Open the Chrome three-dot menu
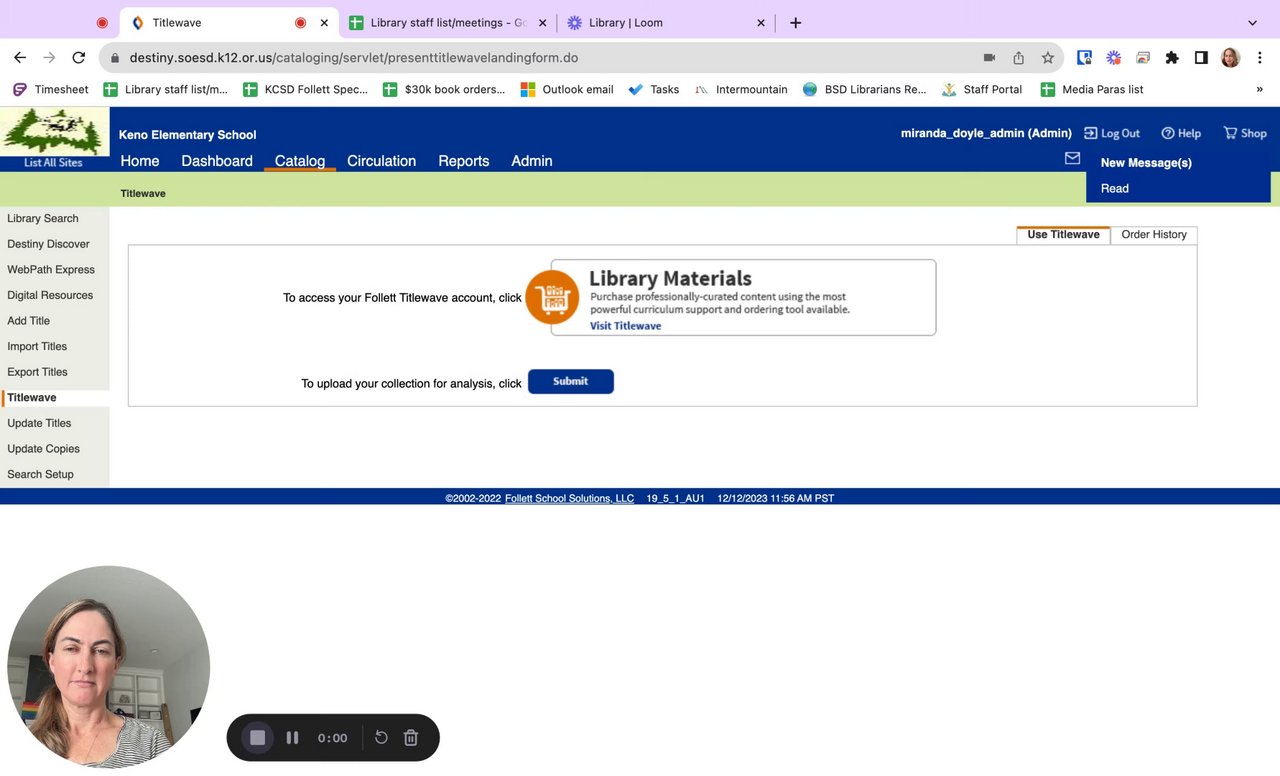 [x=1260, y=58]
